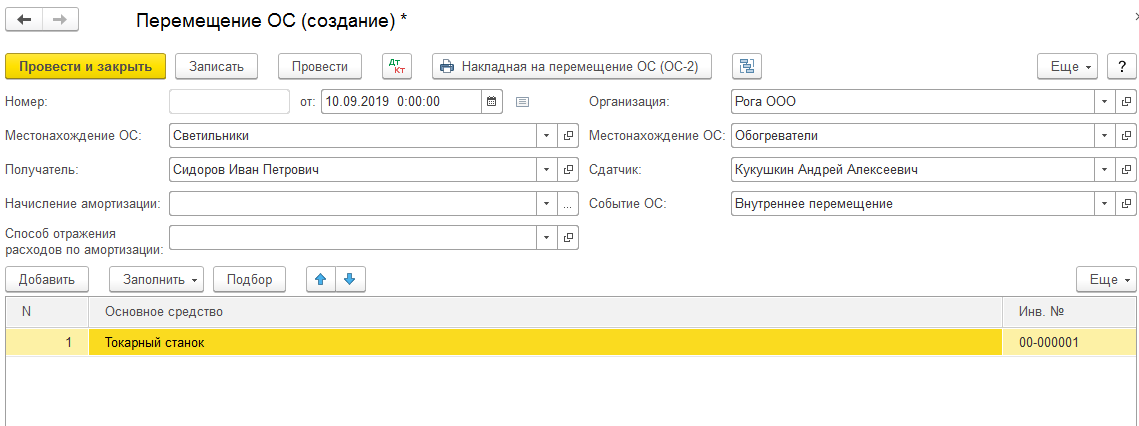Open the top Еще menu
The width and height of the screenshot is (1139, 426).
coord(1068,66)
